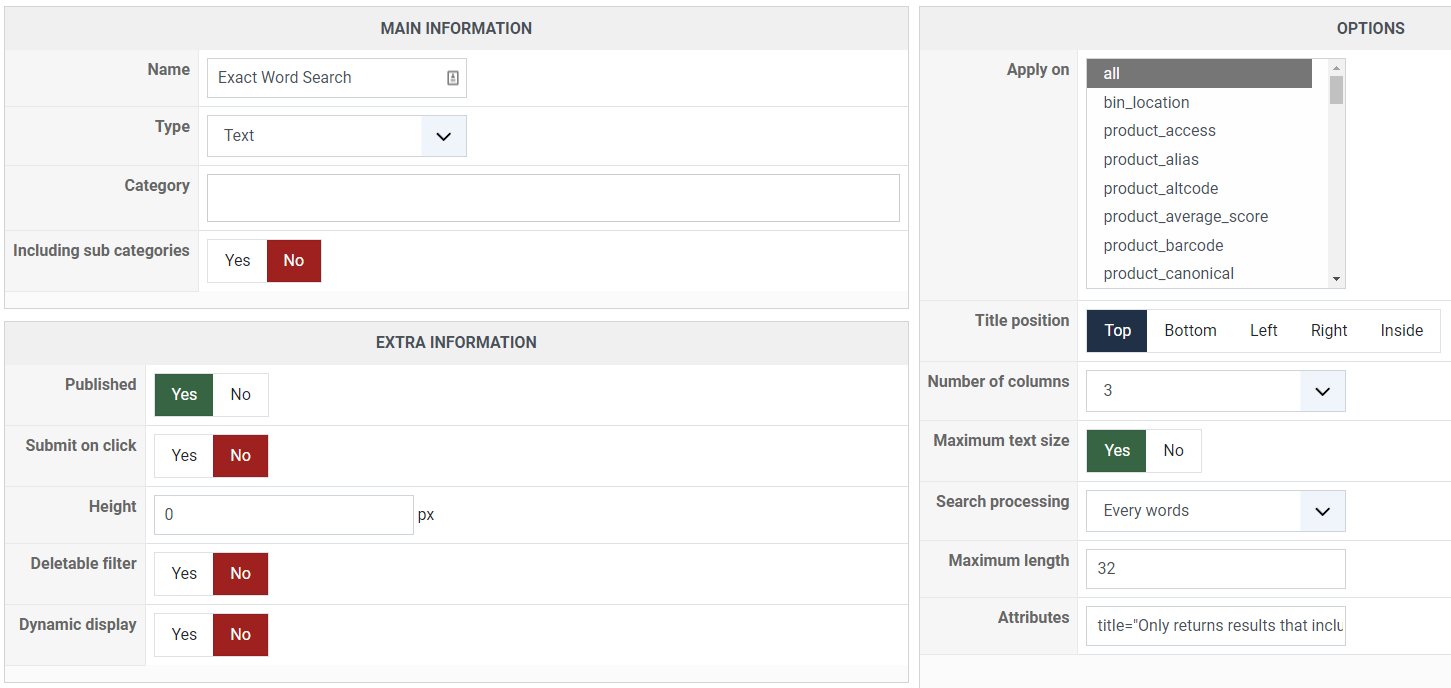Select Bottom title position
Image resolution: width=1451 pixels, height=688 pixels.
(x=1190, y=331)
